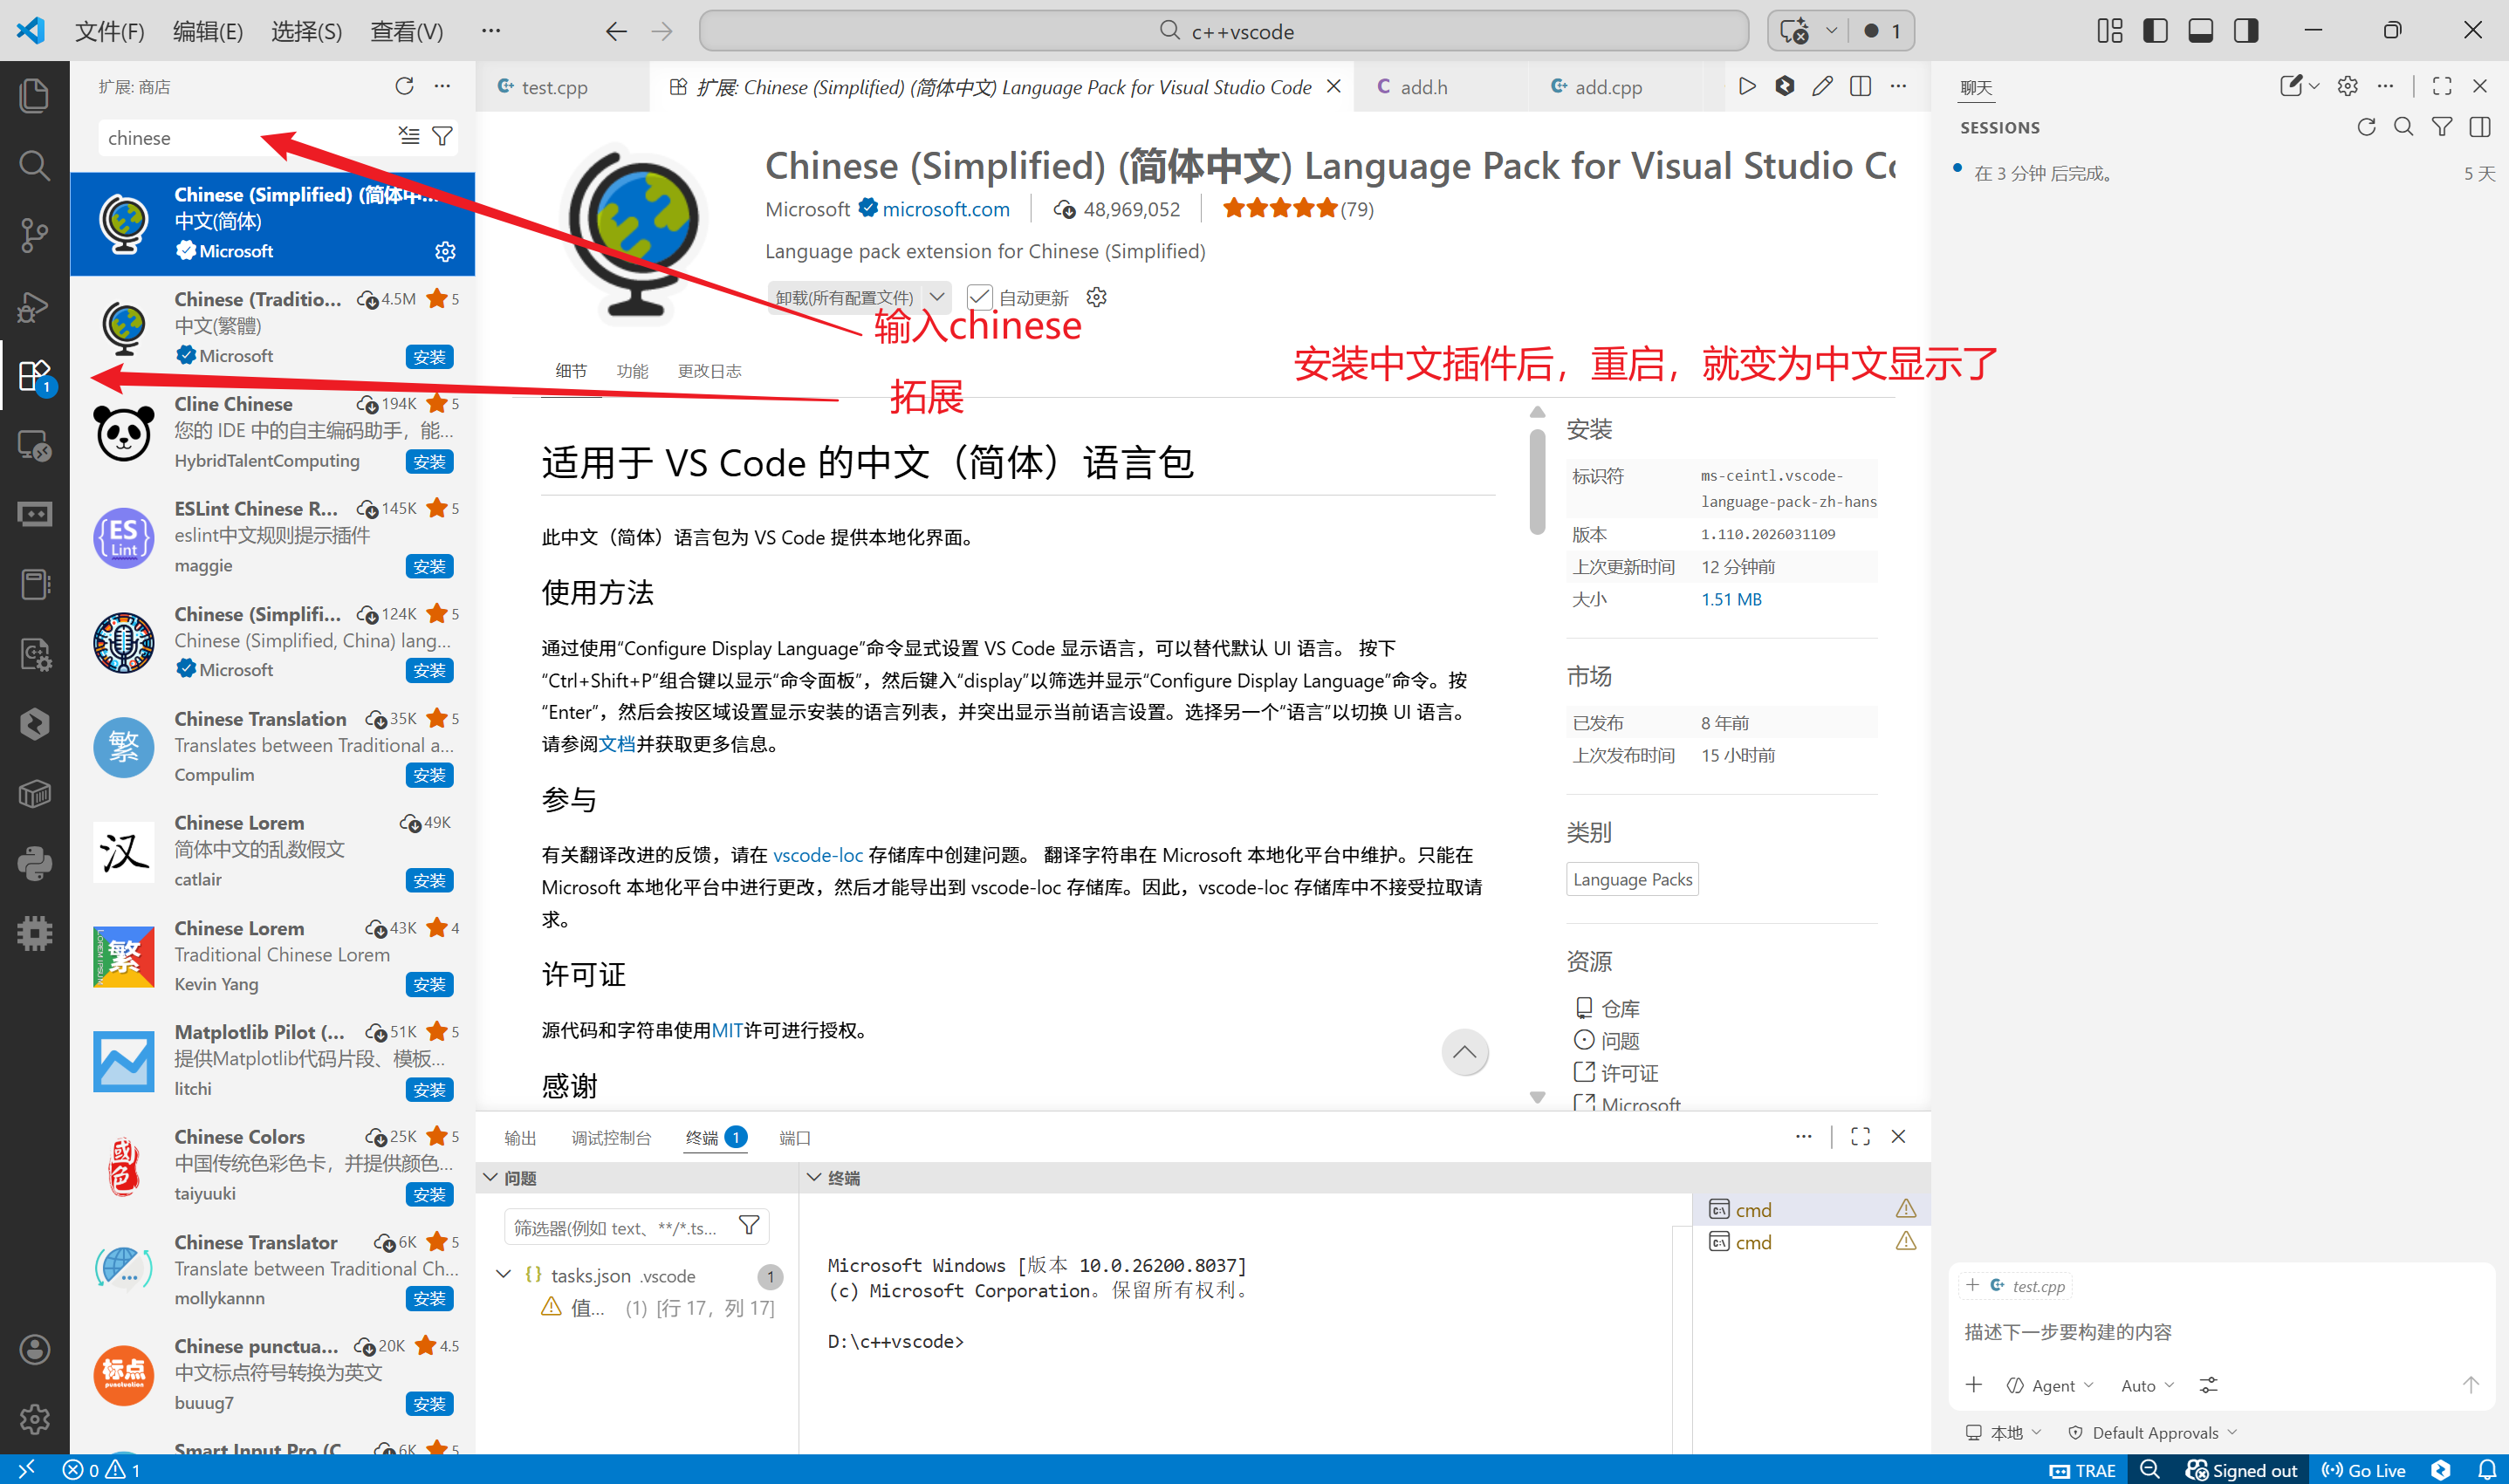Click the Language Packs category tag
The image size is (2509, 1484).
[x=1632, y=879]
